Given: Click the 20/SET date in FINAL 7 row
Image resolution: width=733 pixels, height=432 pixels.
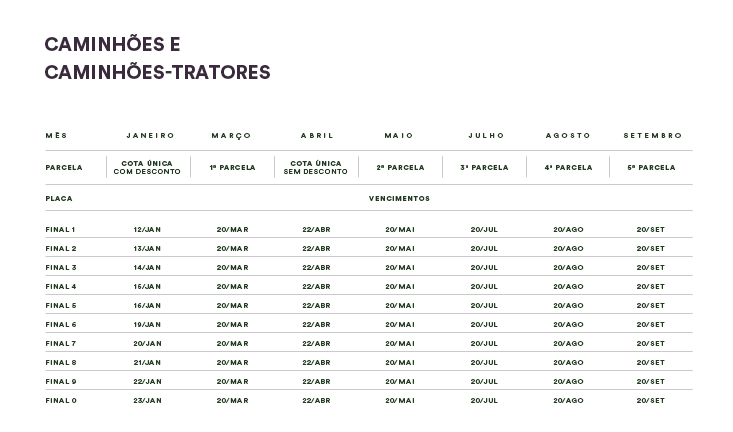Looking at the screenshot, I should point(650,344).
